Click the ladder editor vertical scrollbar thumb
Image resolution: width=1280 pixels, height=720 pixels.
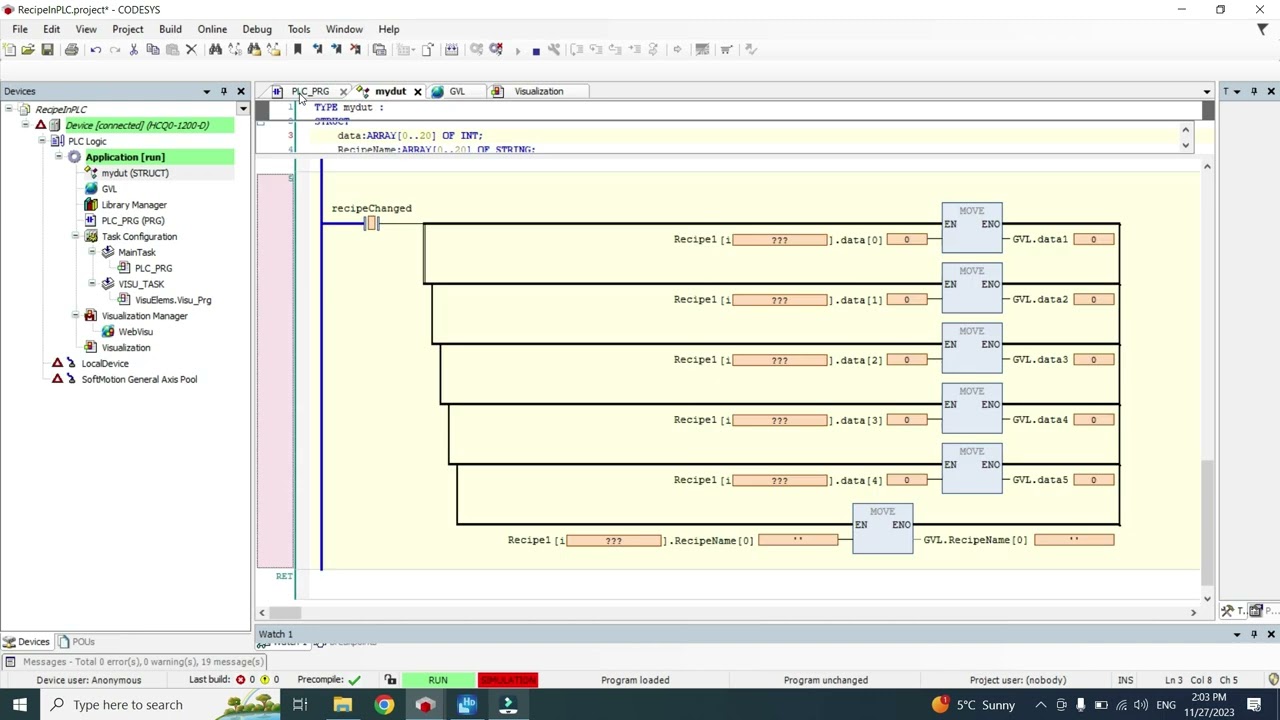tap(1207, 520)
